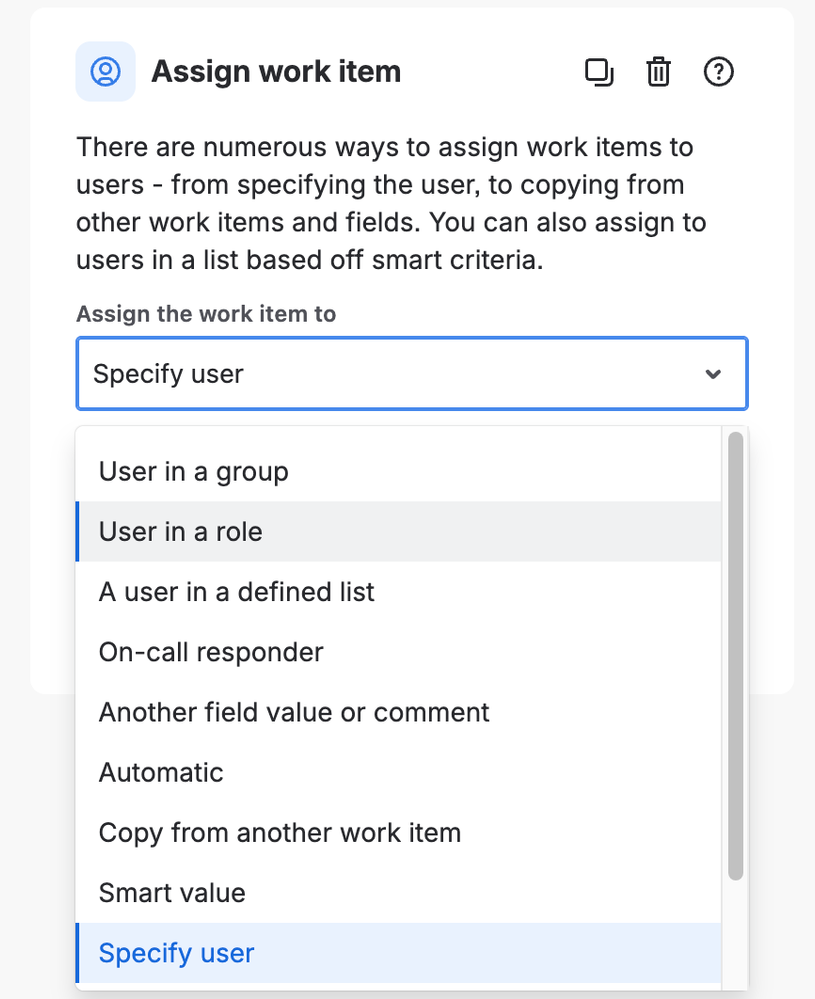Image resolution: width=815 pixels, height=999 pixels.
Task: Click the Specify user combo box text
Action: coord(168,374)
